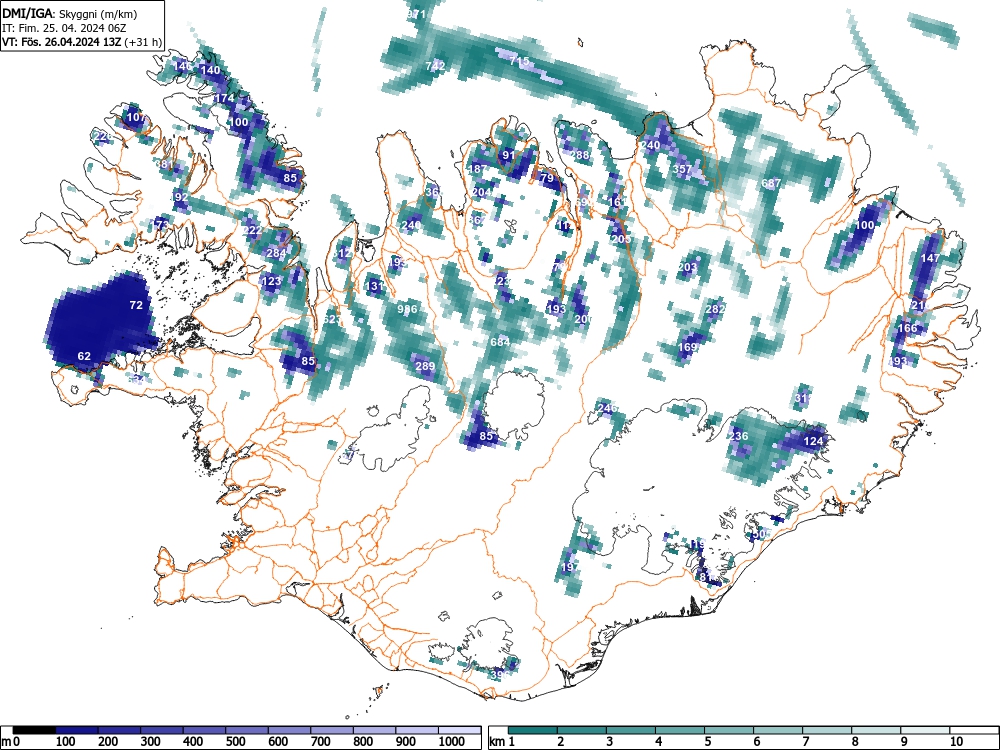Click the map value '715' in the north

(519, 61)
